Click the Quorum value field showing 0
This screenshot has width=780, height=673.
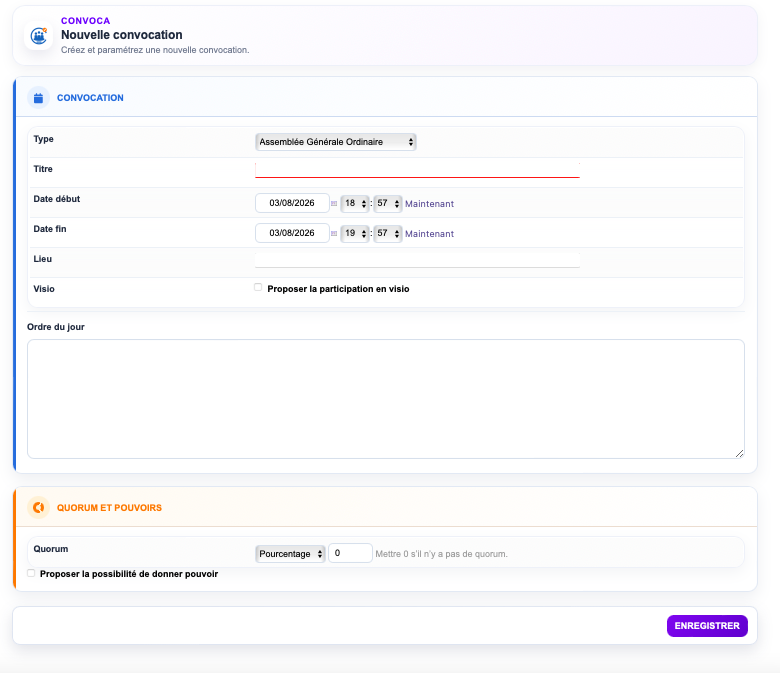350,553
